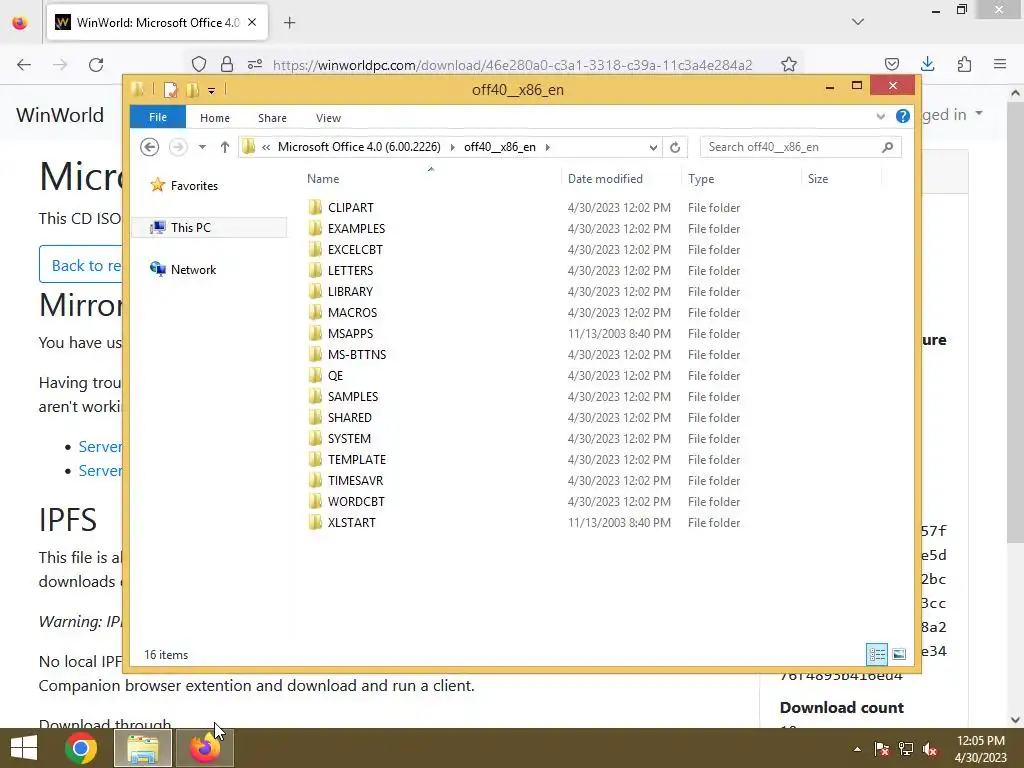Open Explorer Help question mark icon
1024x768 pixels.
pos(903,116)
